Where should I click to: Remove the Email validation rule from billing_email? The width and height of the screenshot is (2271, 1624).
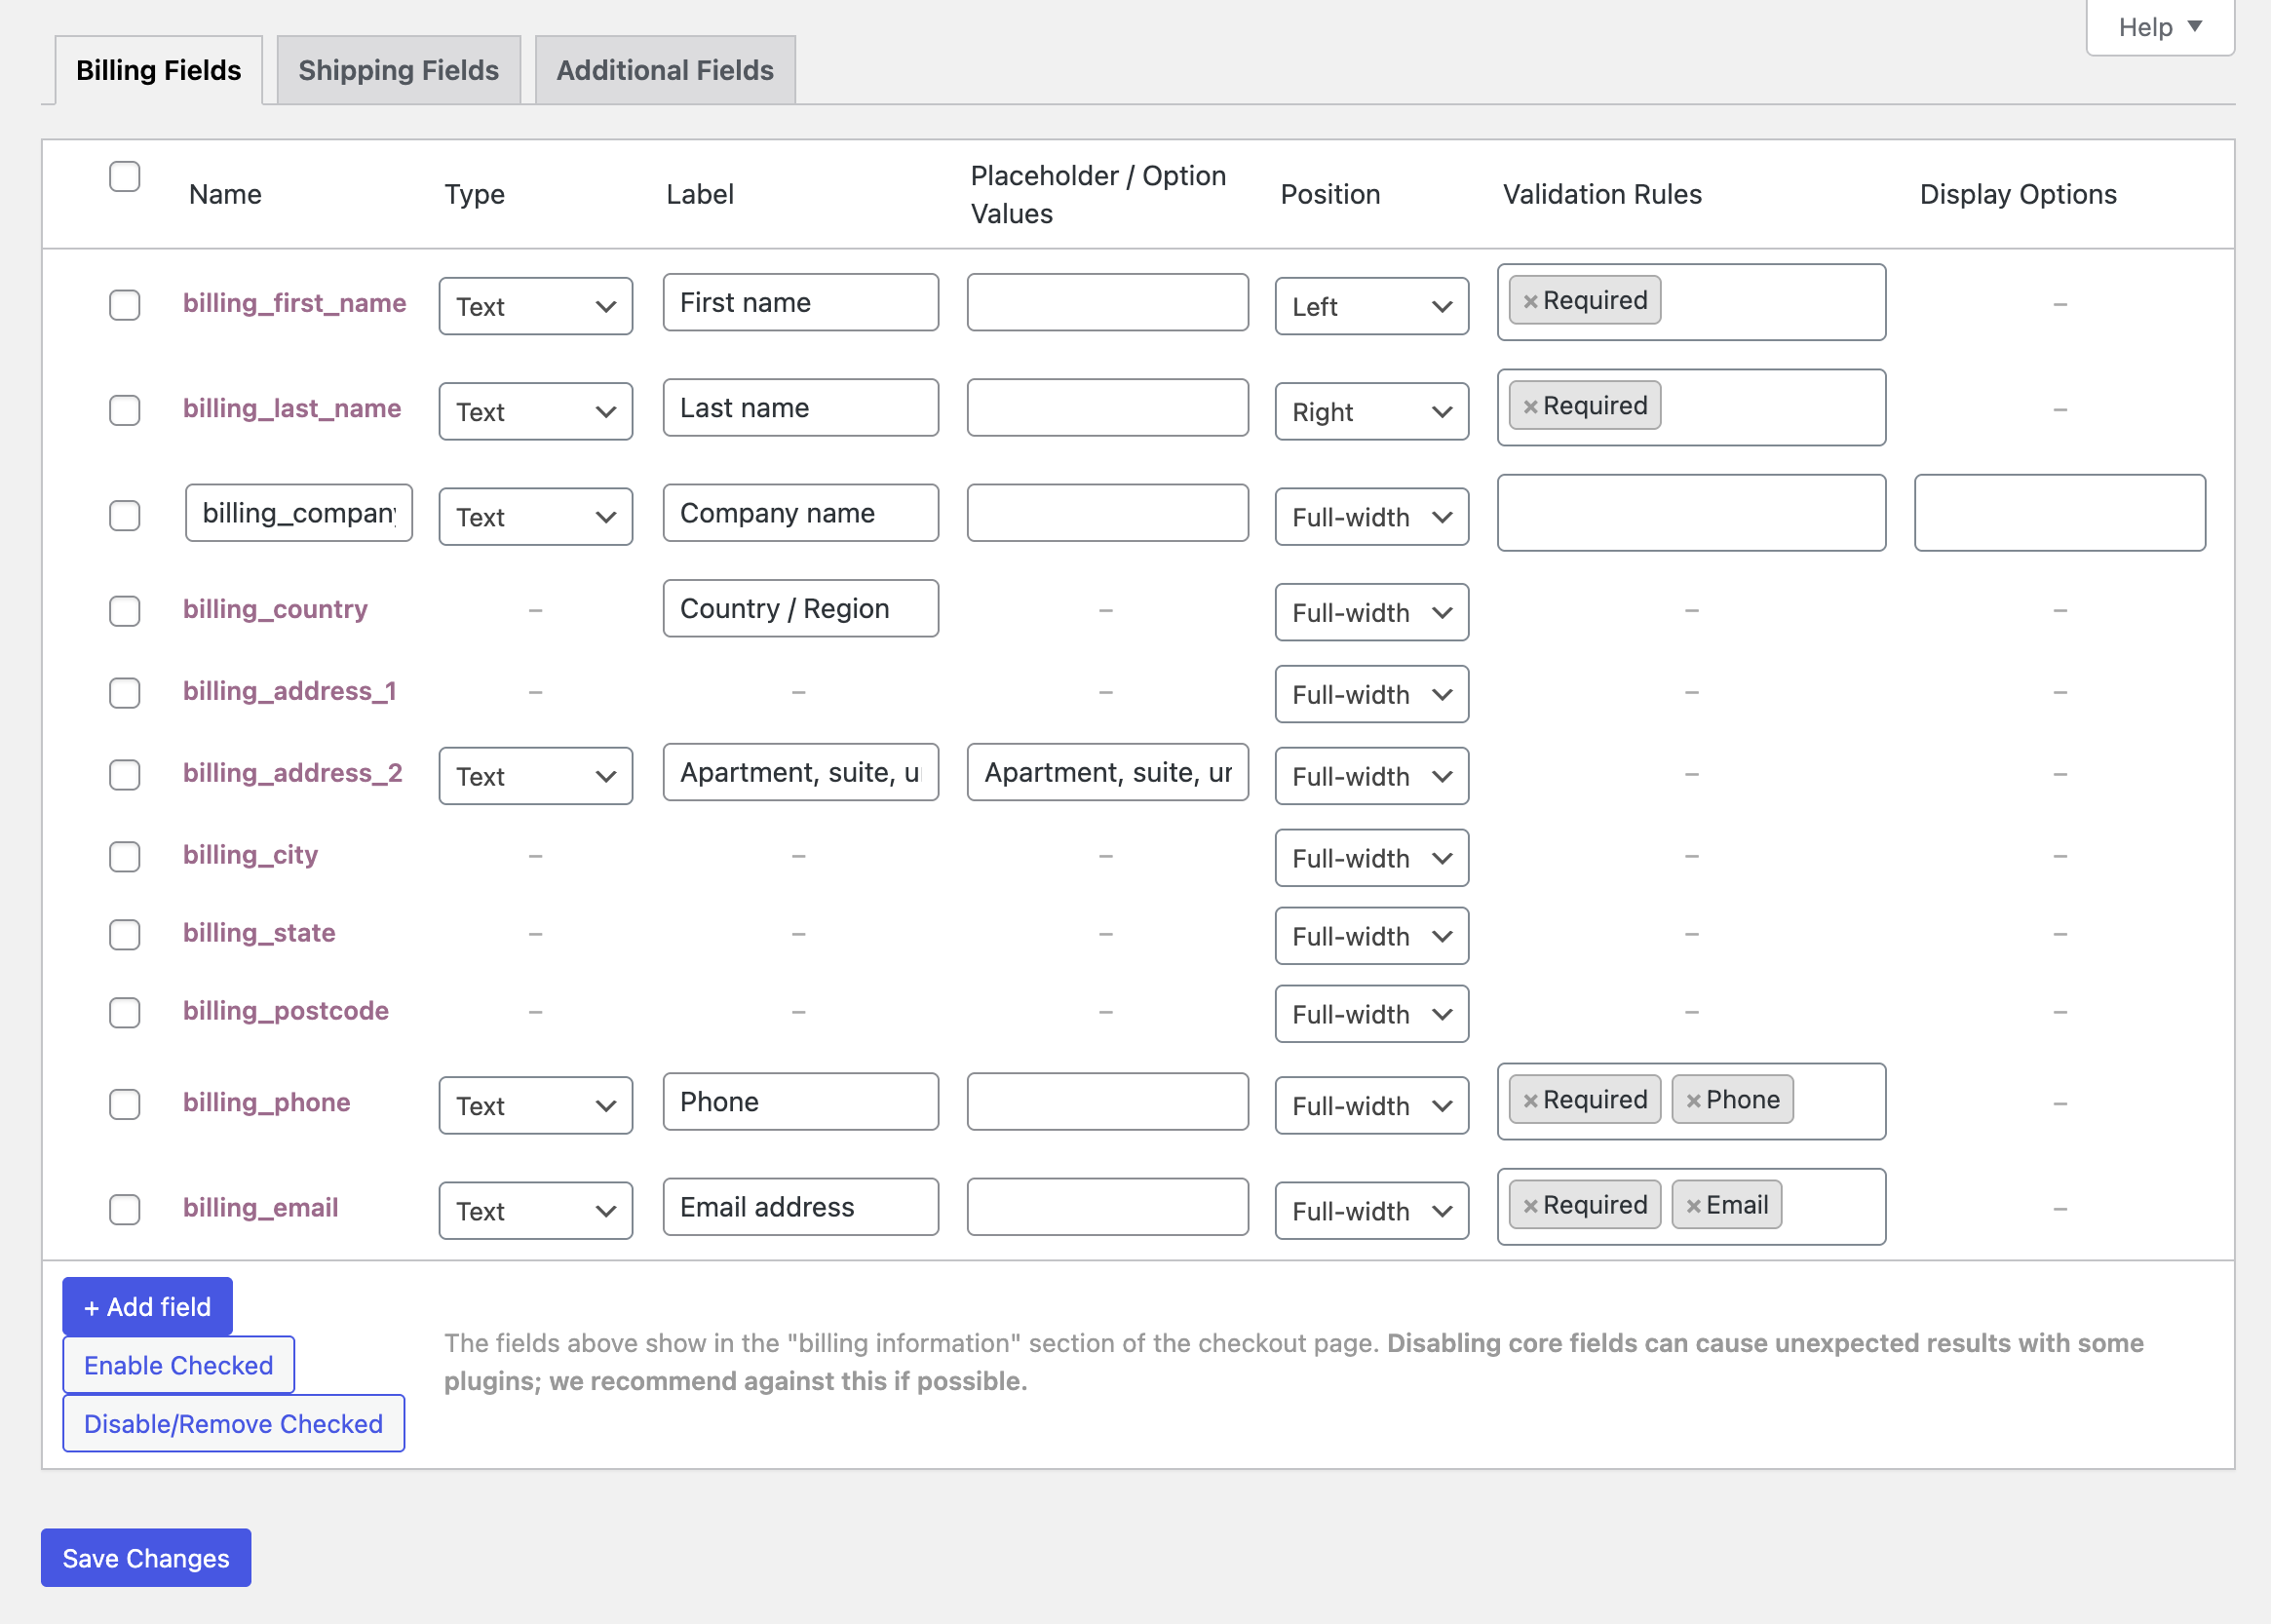pos(1692,1204)
